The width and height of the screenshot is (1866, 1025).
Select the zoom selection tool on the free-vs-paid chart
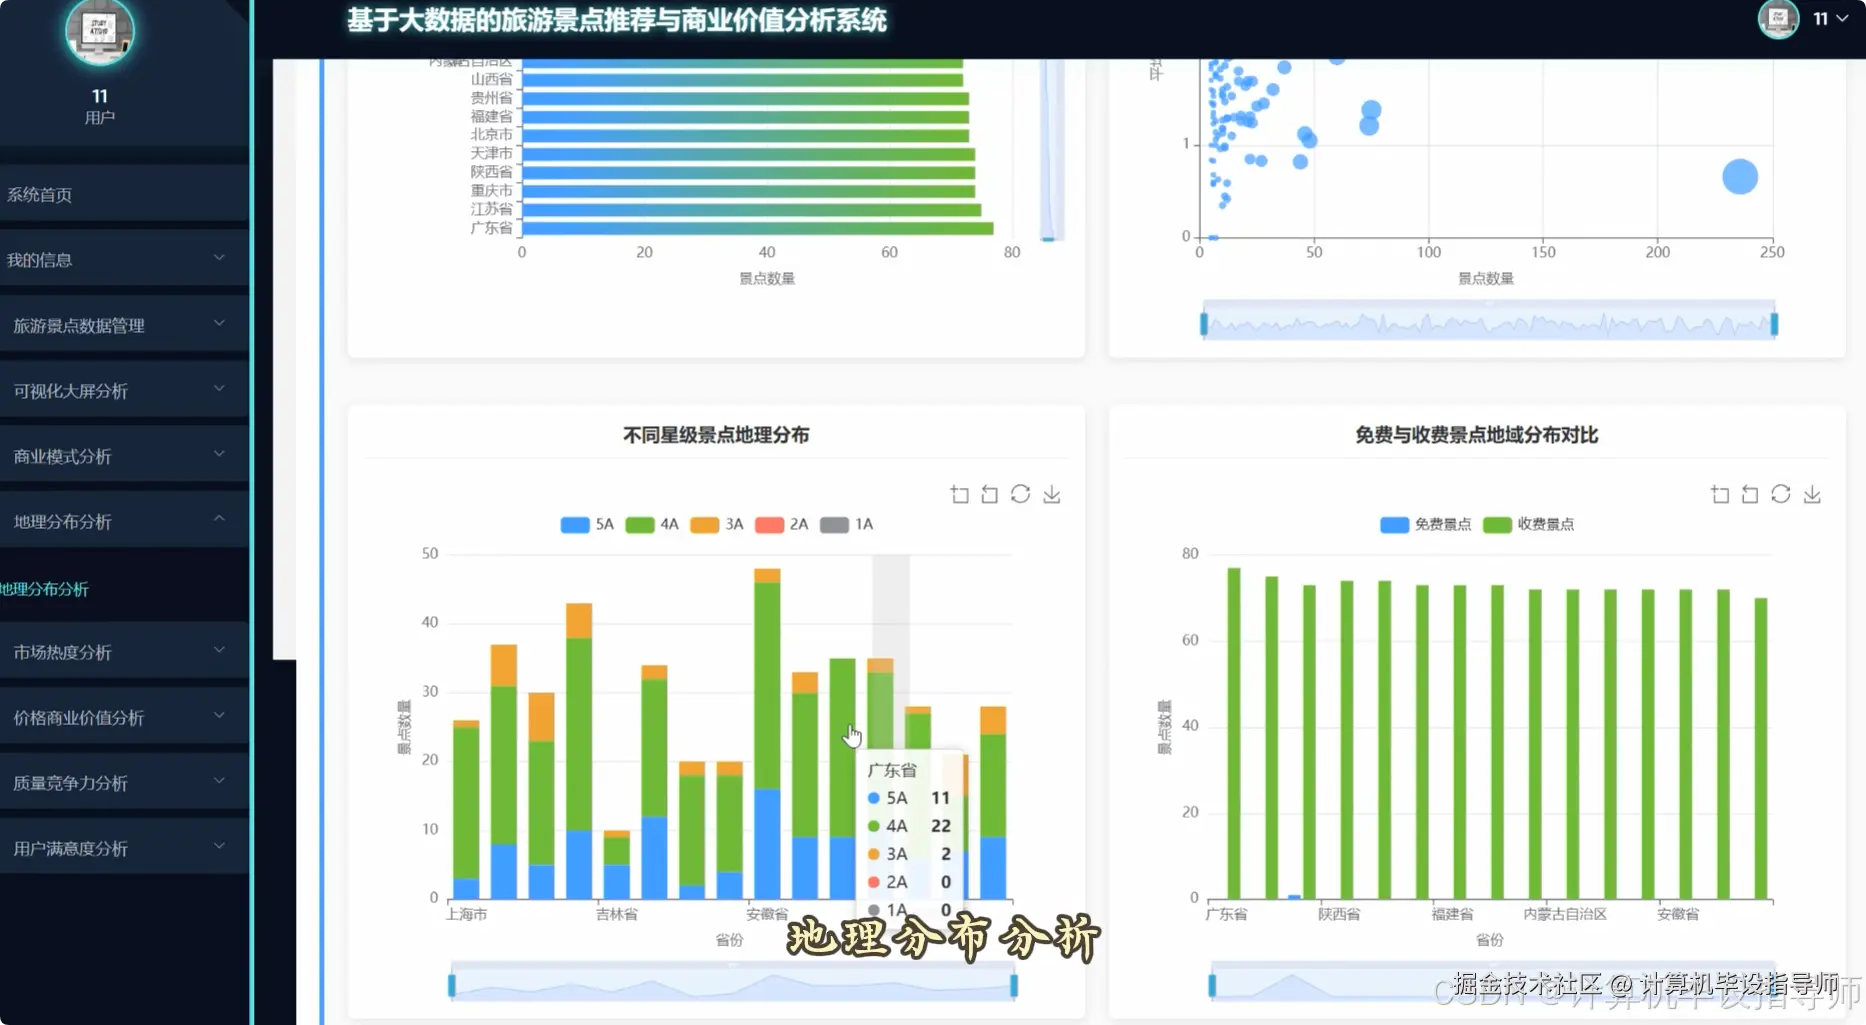[x=1718, y=493]
